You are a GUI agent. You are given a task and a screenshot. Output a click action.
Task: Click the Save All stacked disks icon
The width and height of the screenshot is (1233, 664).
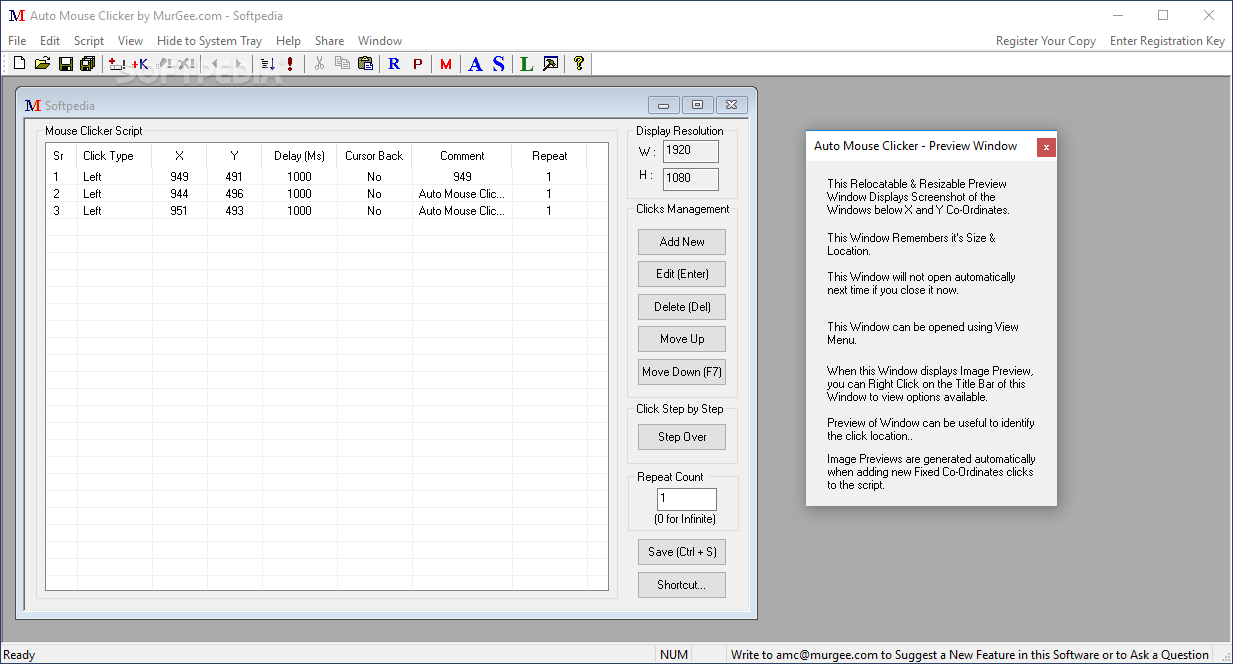(x=87, y=64)
